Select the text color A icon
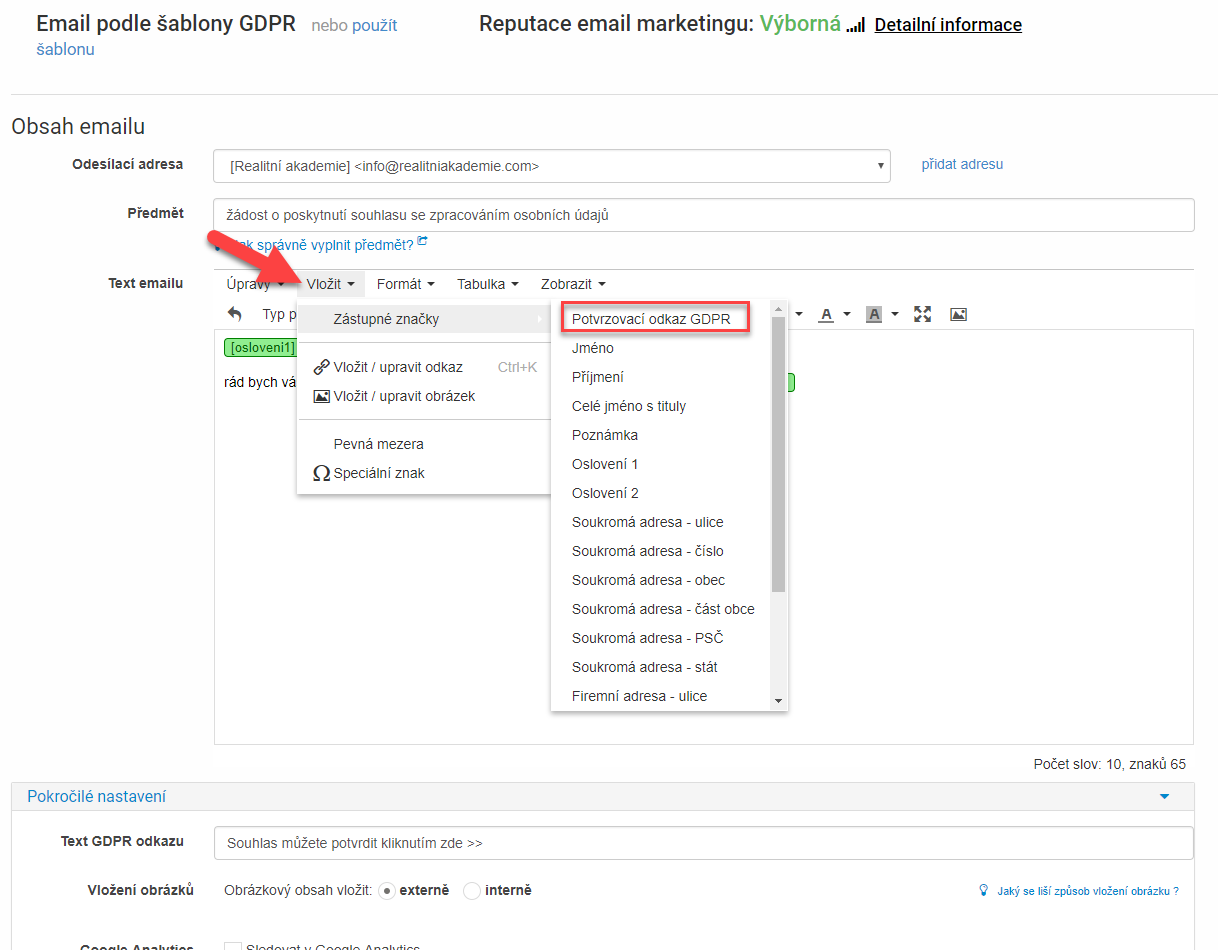Viewport: 1218px width, 950px height. [826, 315]
